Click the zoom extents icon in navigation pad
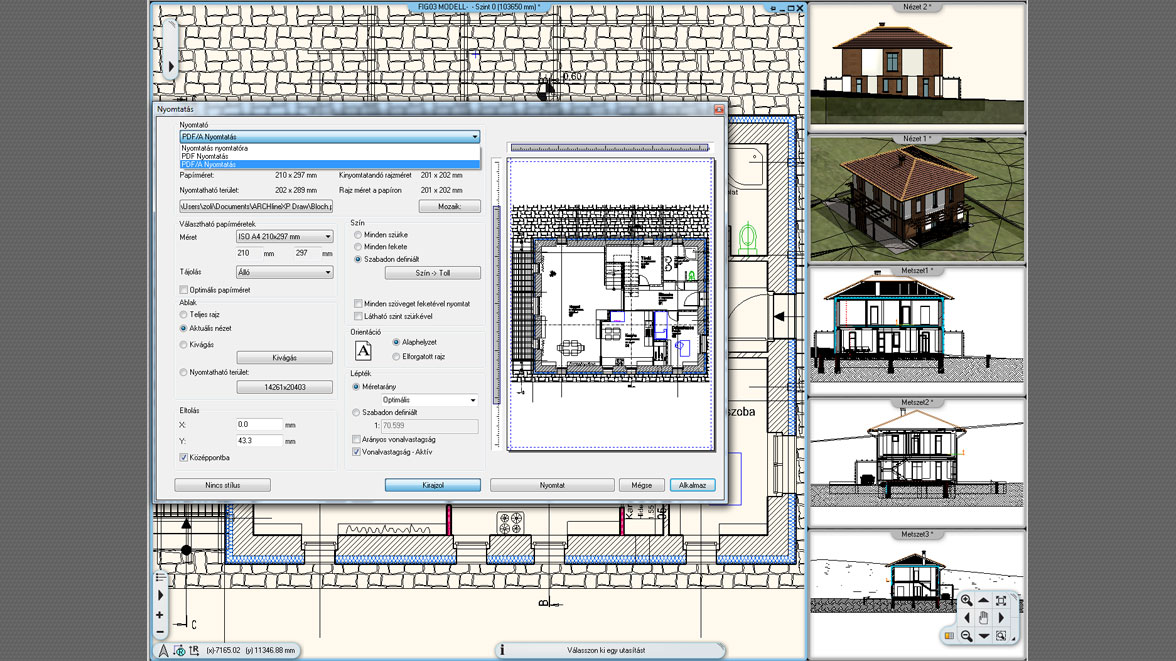The width and height of the screenshot is (1176, 661). (x=1000, y=600)
